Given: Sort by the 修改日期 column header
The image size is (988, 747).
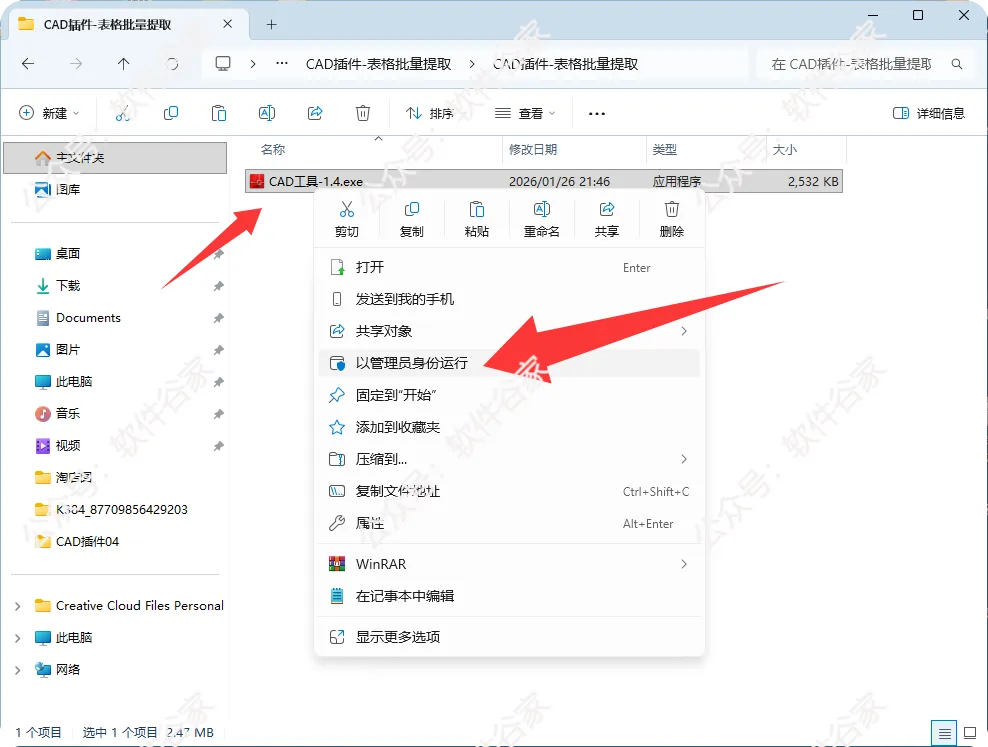Looking at the screenshot, I should pyautogui.click(x=533, y=149).
